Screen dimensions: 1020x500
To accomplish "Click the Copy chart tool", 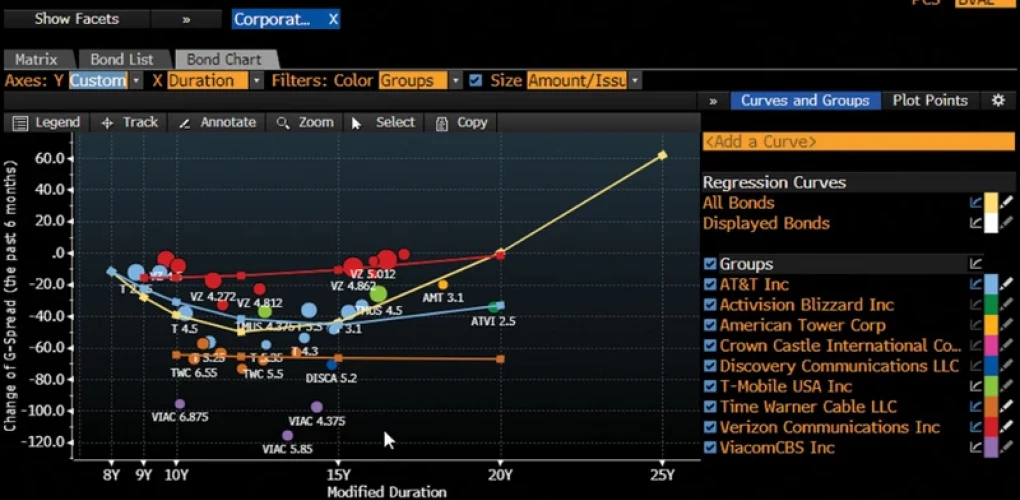I will [x=461, y=122].
